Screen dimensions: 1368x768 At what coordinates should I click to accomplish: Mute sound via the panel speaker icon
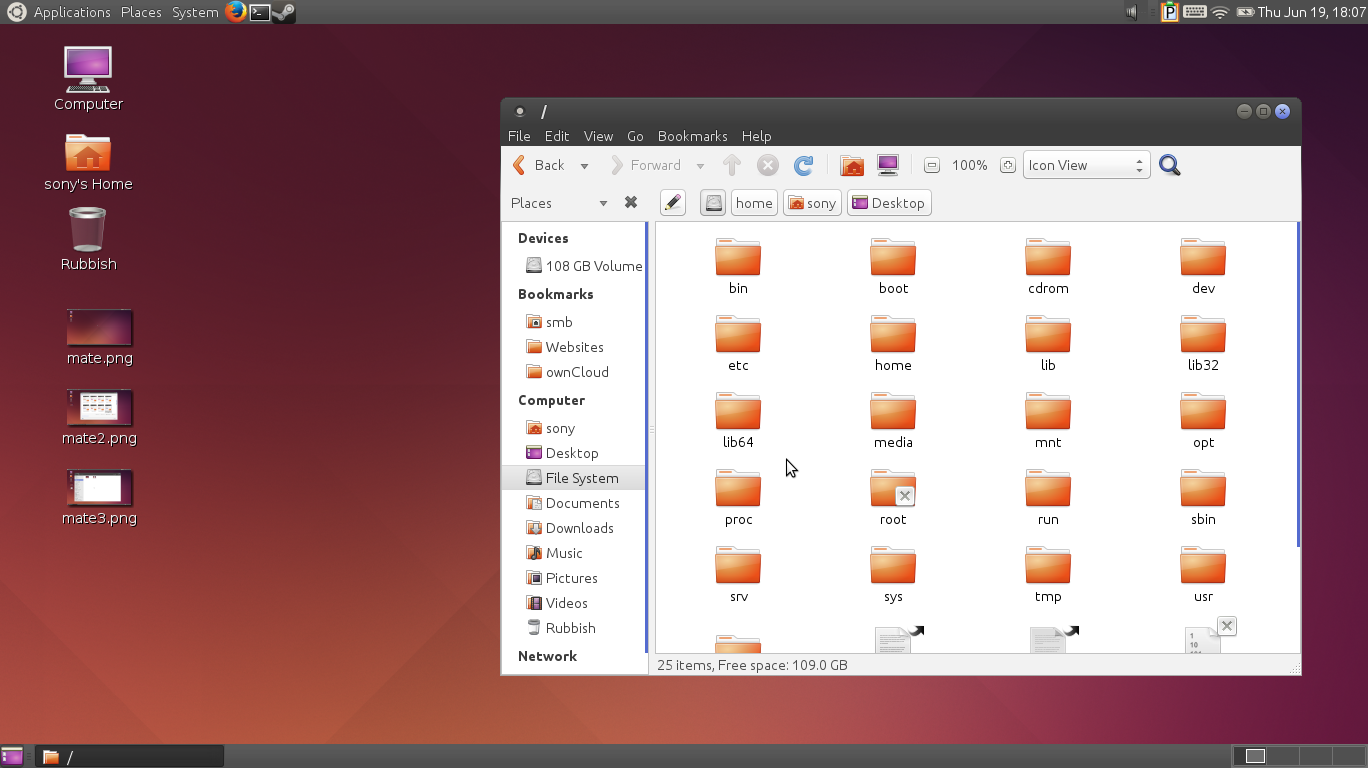pyautogui.click(x=1132, y=12)
